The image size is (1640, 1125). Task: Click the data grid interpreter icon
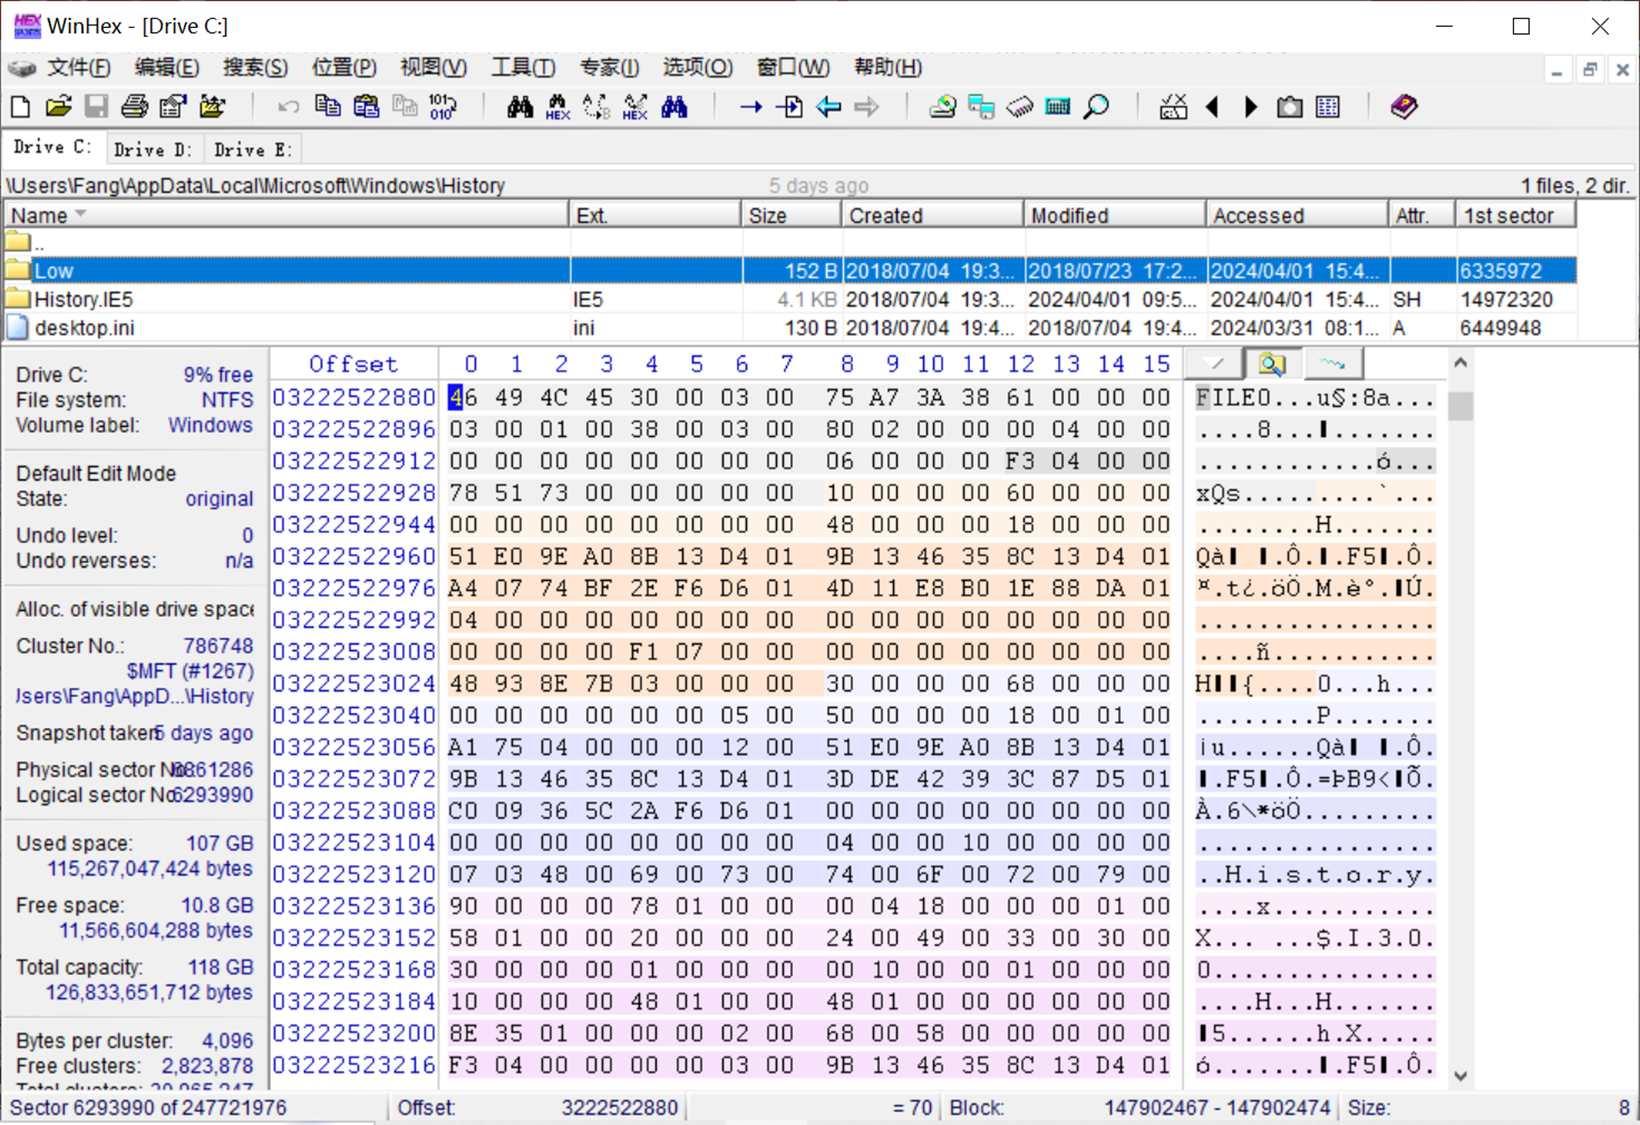pyautogui.click(x=1328, y=106)
